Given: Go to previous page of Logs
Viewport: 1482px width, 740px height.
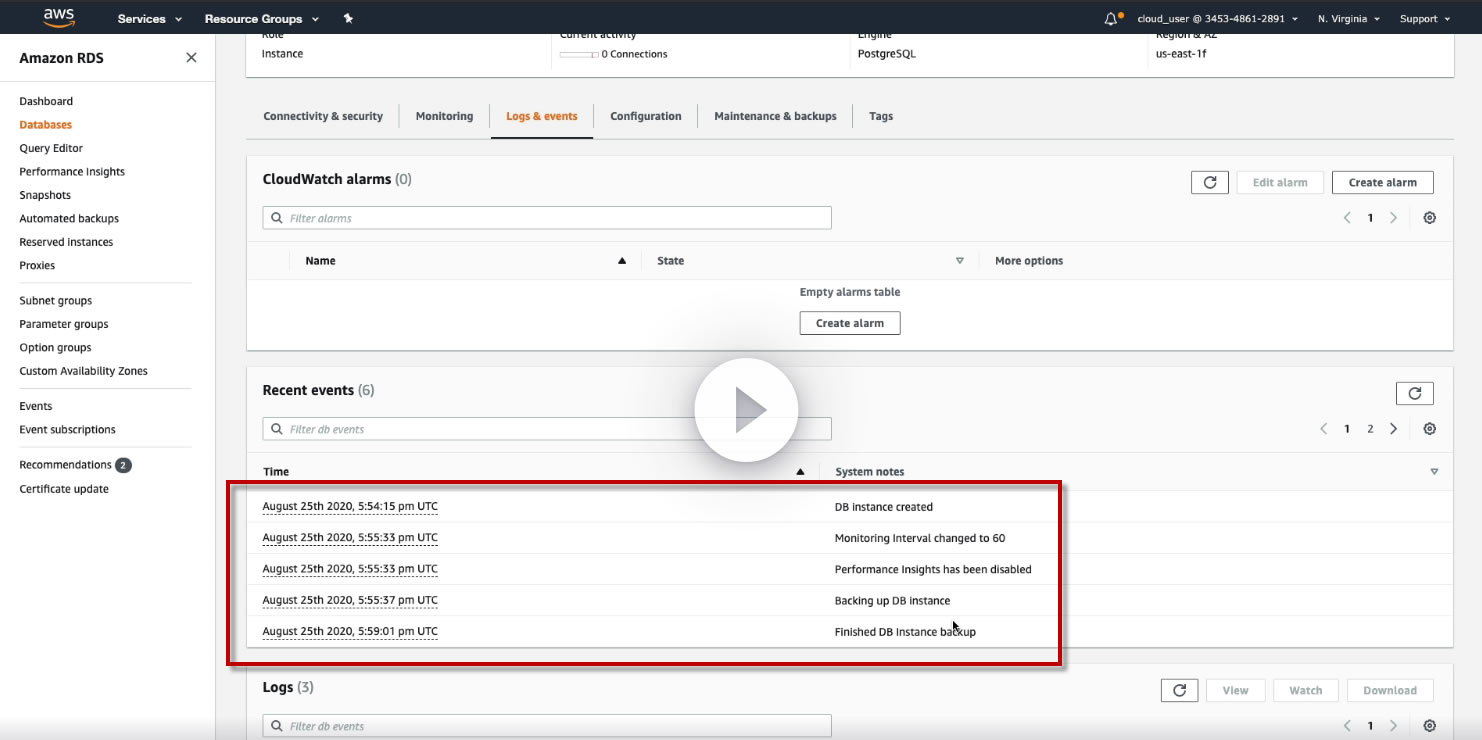Looking at the screenshot, I should pyautogui.click(x=1347, y=726).
